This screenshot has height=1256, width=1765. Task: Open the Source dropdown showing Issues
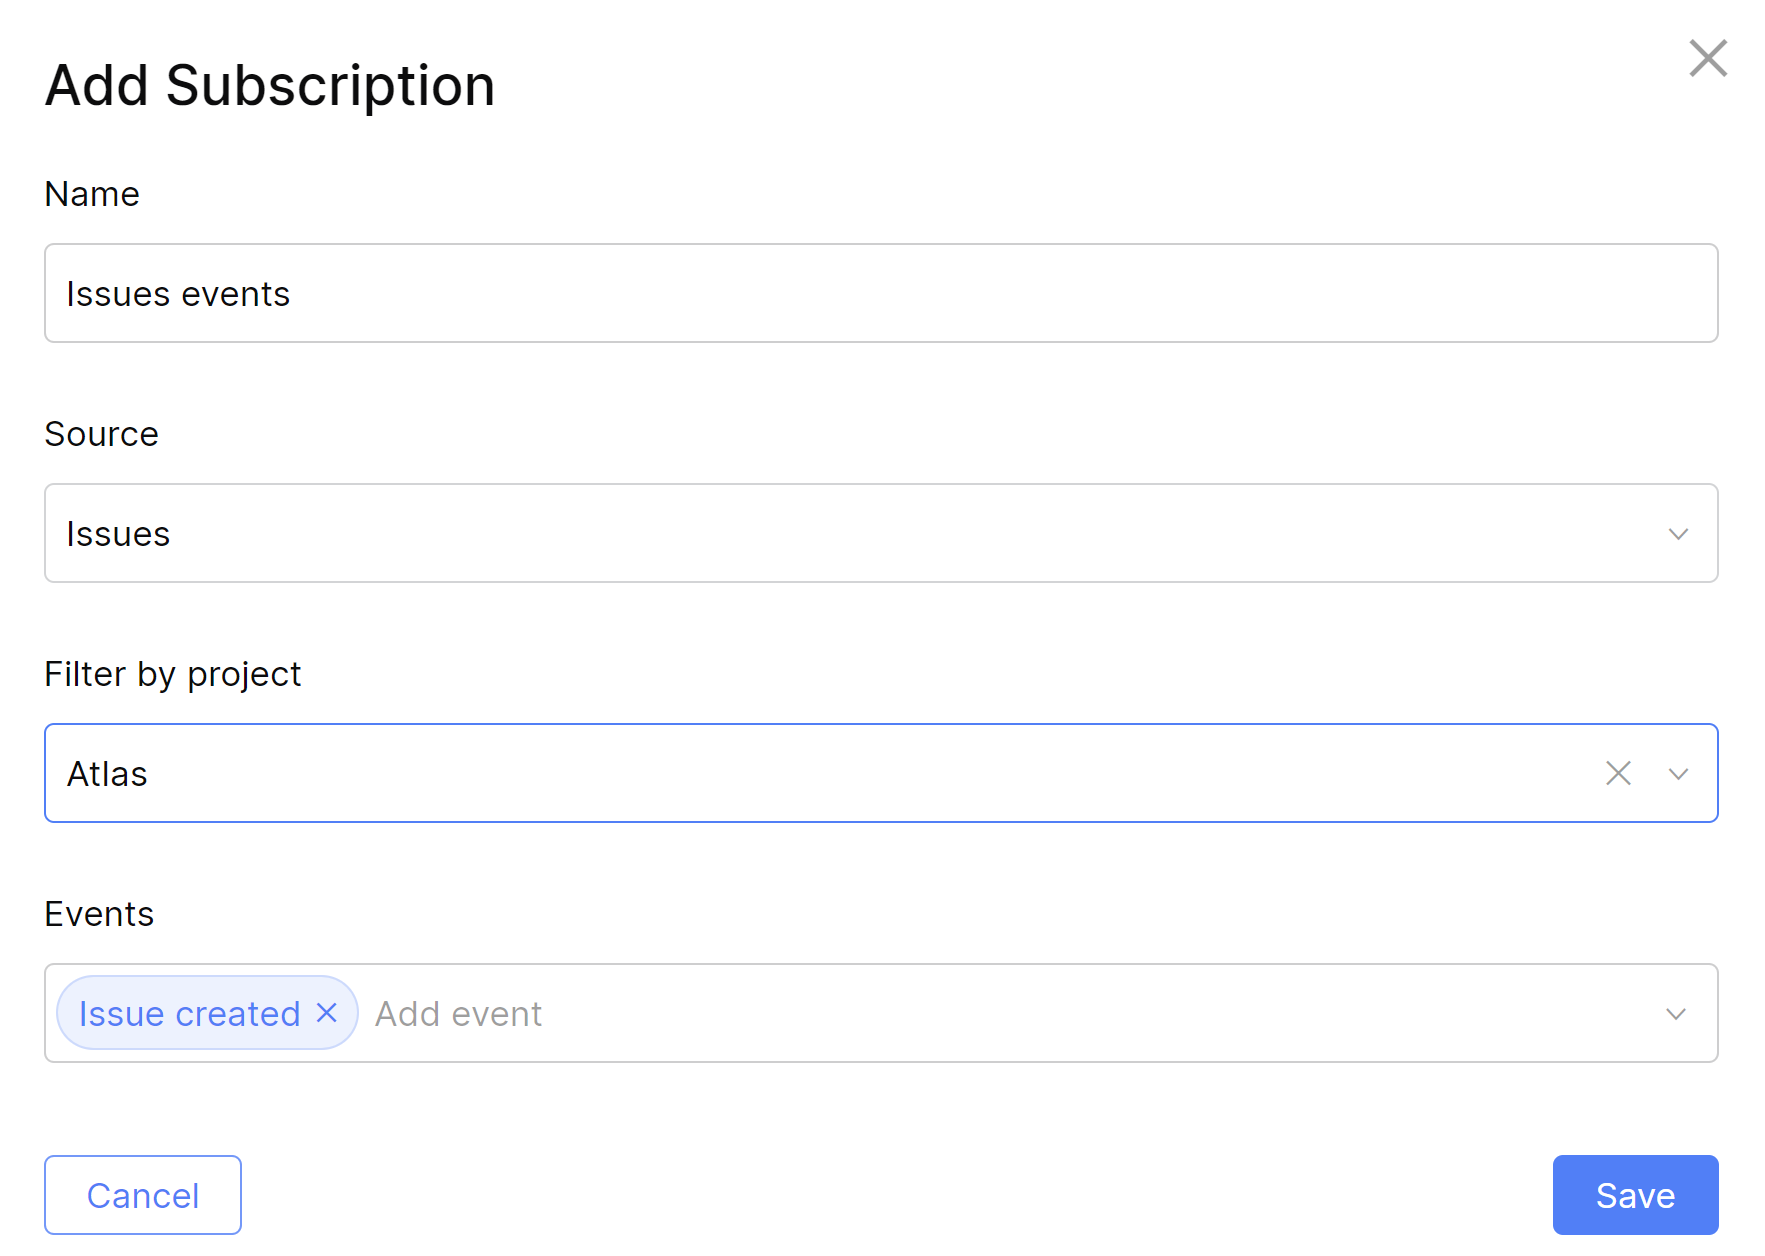(1678, 533)
